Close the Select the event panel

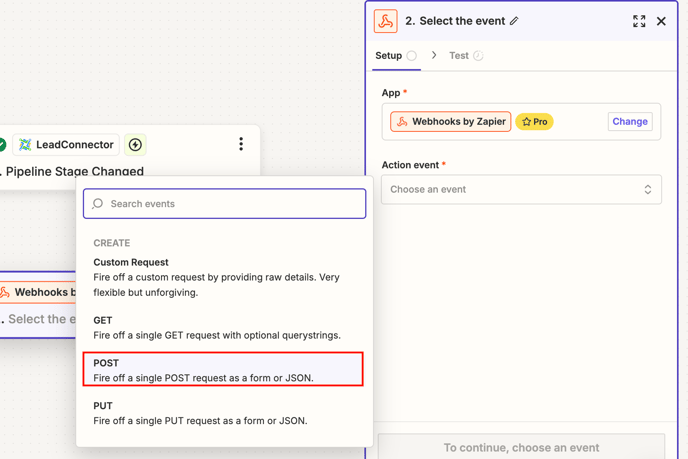click(661, 21)
